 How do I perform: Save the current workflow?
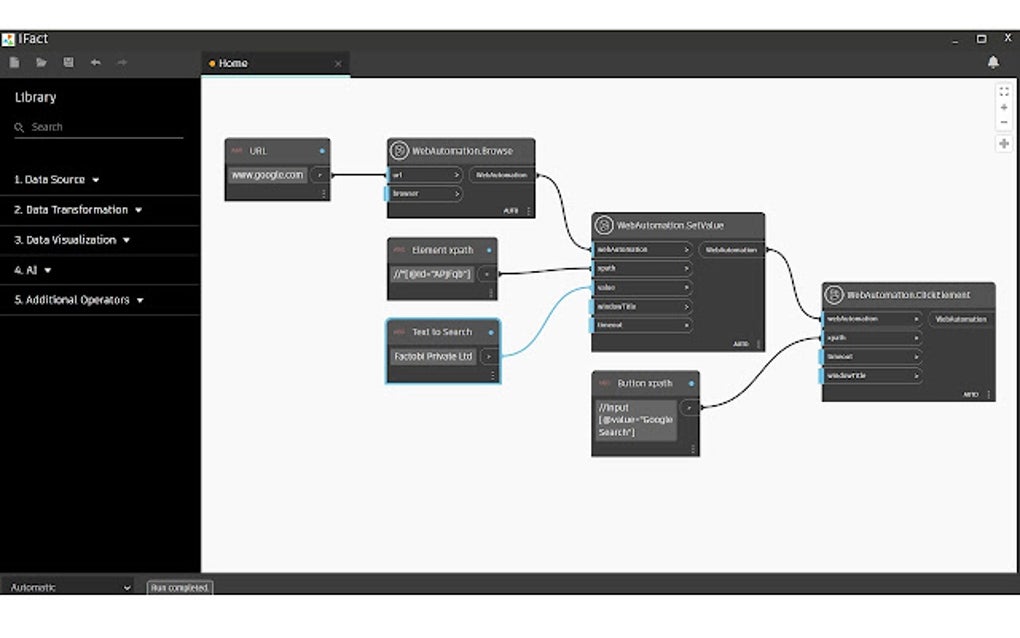coord(68,62)
